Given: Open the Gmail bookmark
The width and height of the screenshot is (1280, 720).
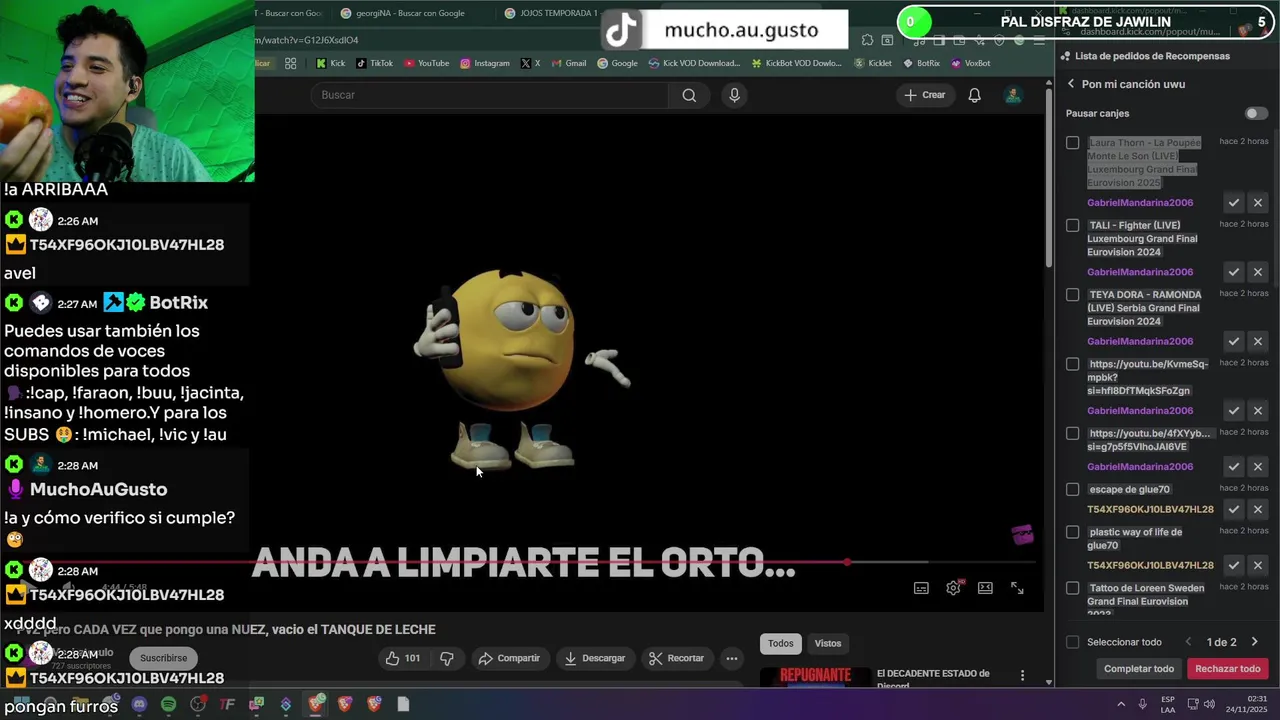Looking at the screenshot, I should tap(568, 63).
